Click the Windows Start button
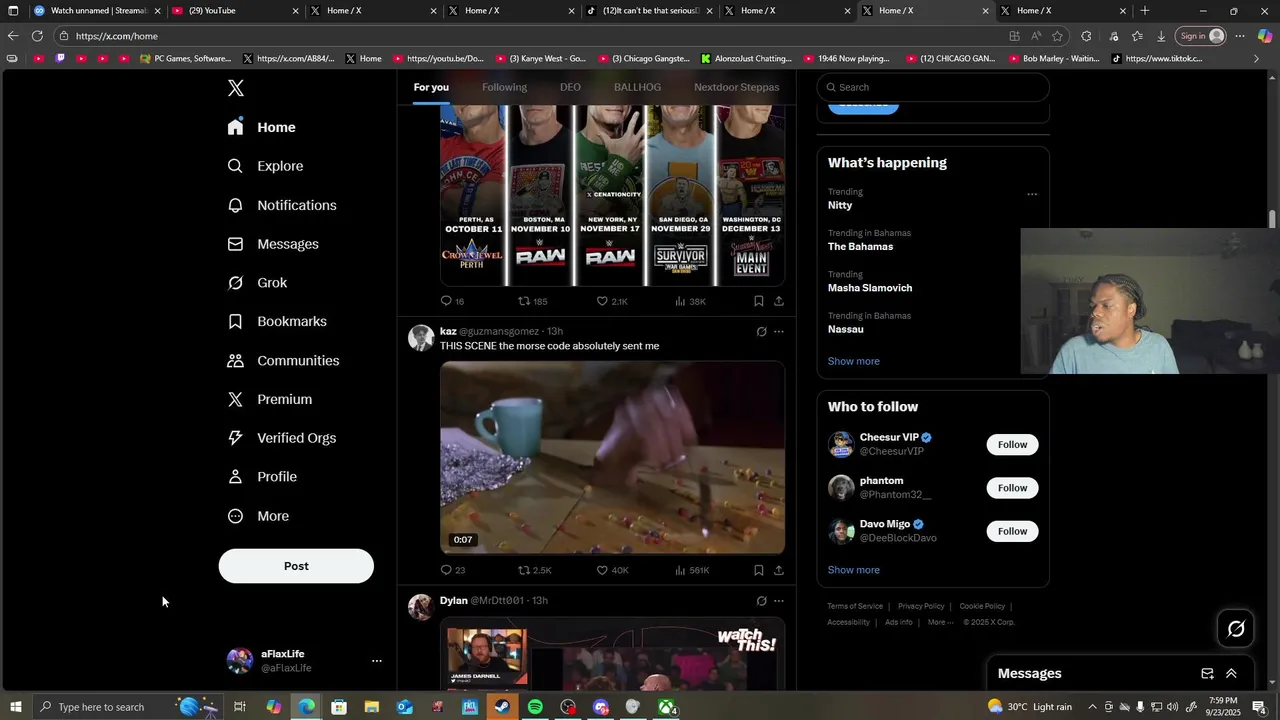 click(x=14, y=707)
